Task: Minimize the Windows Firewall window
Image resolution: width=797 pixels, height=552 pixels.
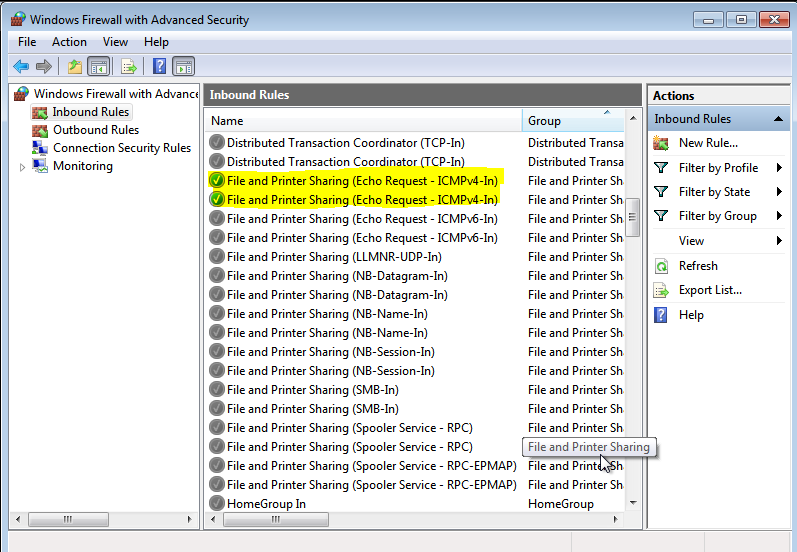Action: [x=708, y=20]
